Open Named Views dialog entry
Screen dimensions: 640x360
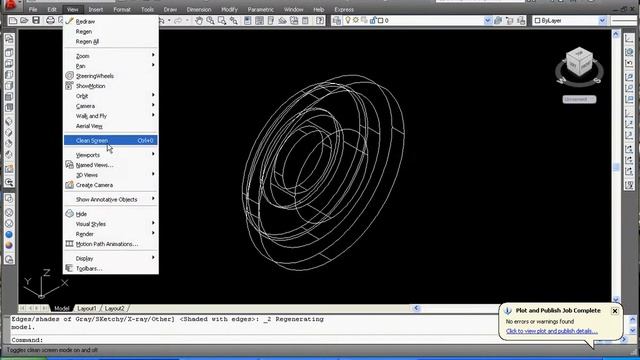coord(111,165)
